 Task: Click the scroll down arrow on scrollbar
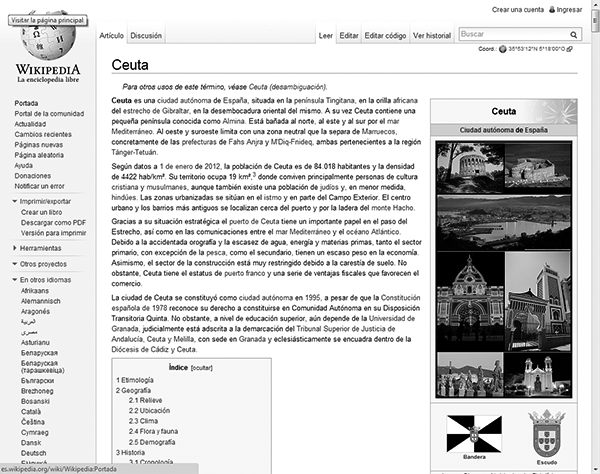pyautogui.click(x=593, y=467)
